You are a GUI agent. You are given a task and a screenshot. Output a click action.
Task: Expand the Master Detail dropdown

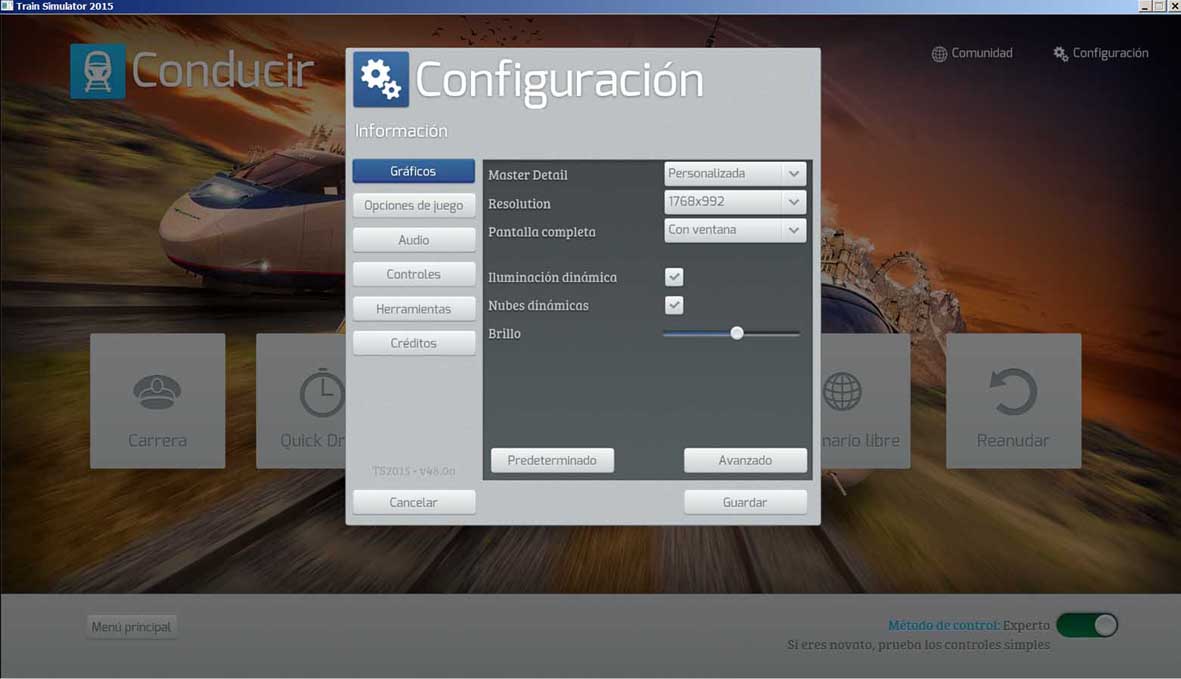[735, 174]
